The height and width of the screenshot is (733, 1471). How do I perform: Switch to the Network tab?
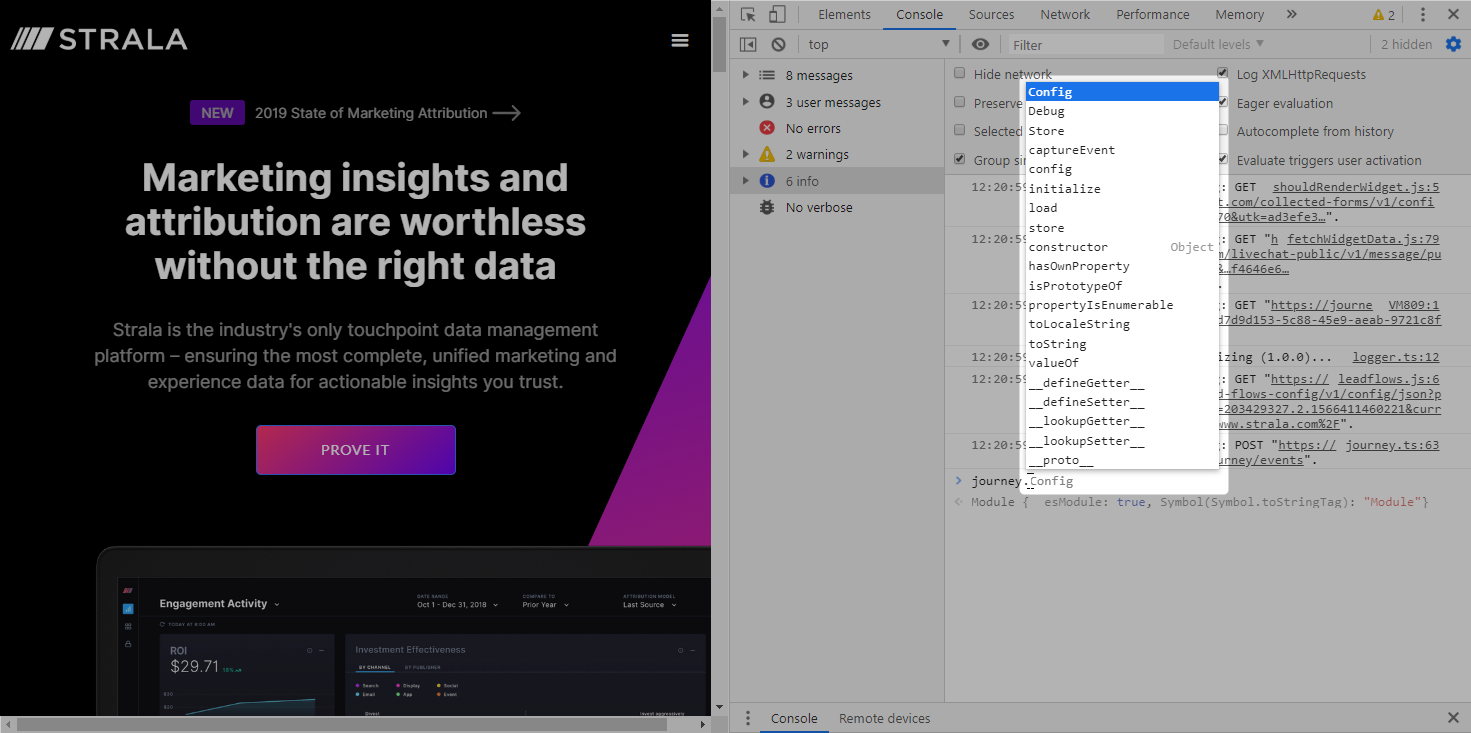(x=1065, y=14)
